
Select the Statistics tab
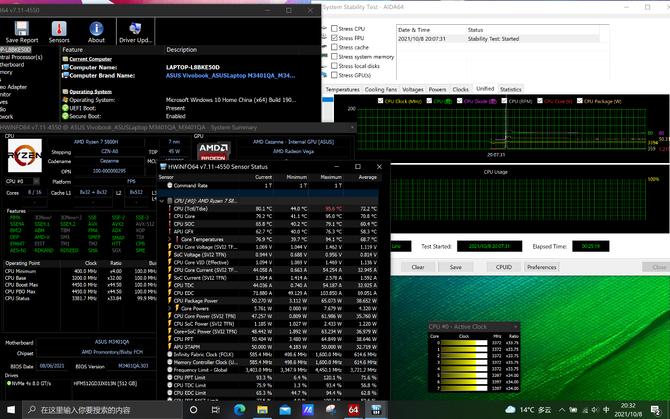(x=510, y=89)
